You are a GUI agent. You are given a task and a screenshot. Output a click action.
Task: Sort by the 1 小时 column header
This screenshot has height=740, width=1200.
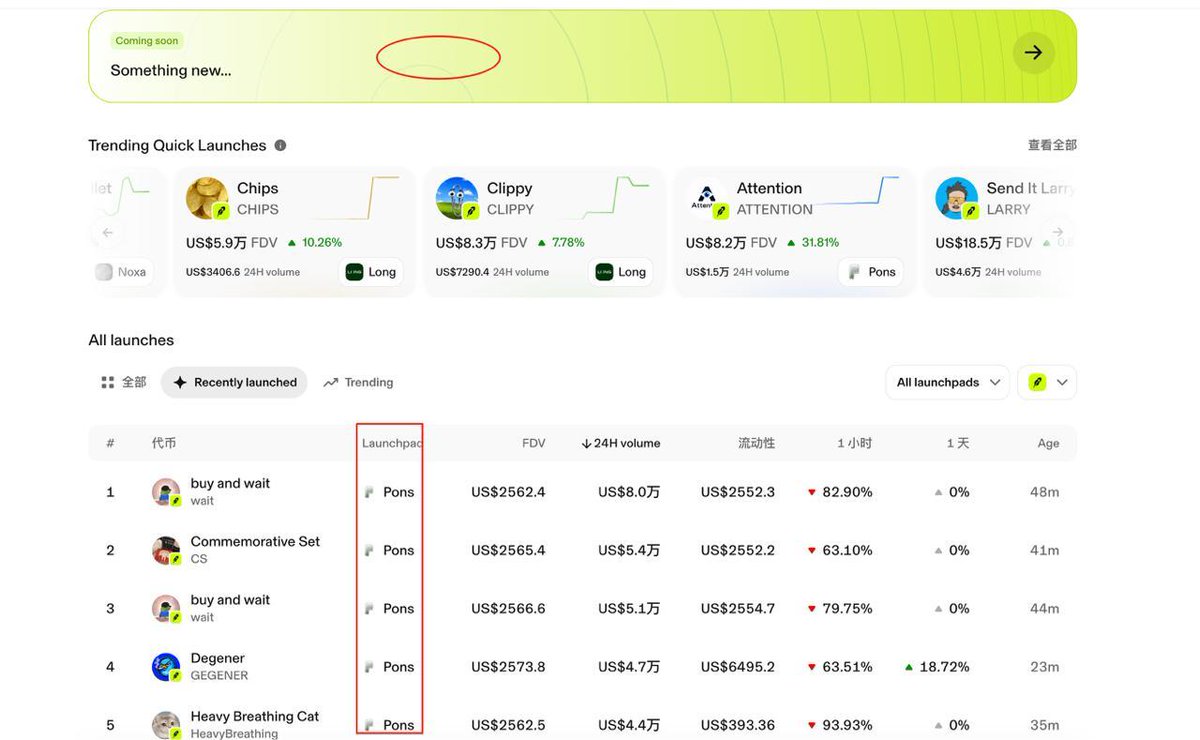[x=855, y=443]
